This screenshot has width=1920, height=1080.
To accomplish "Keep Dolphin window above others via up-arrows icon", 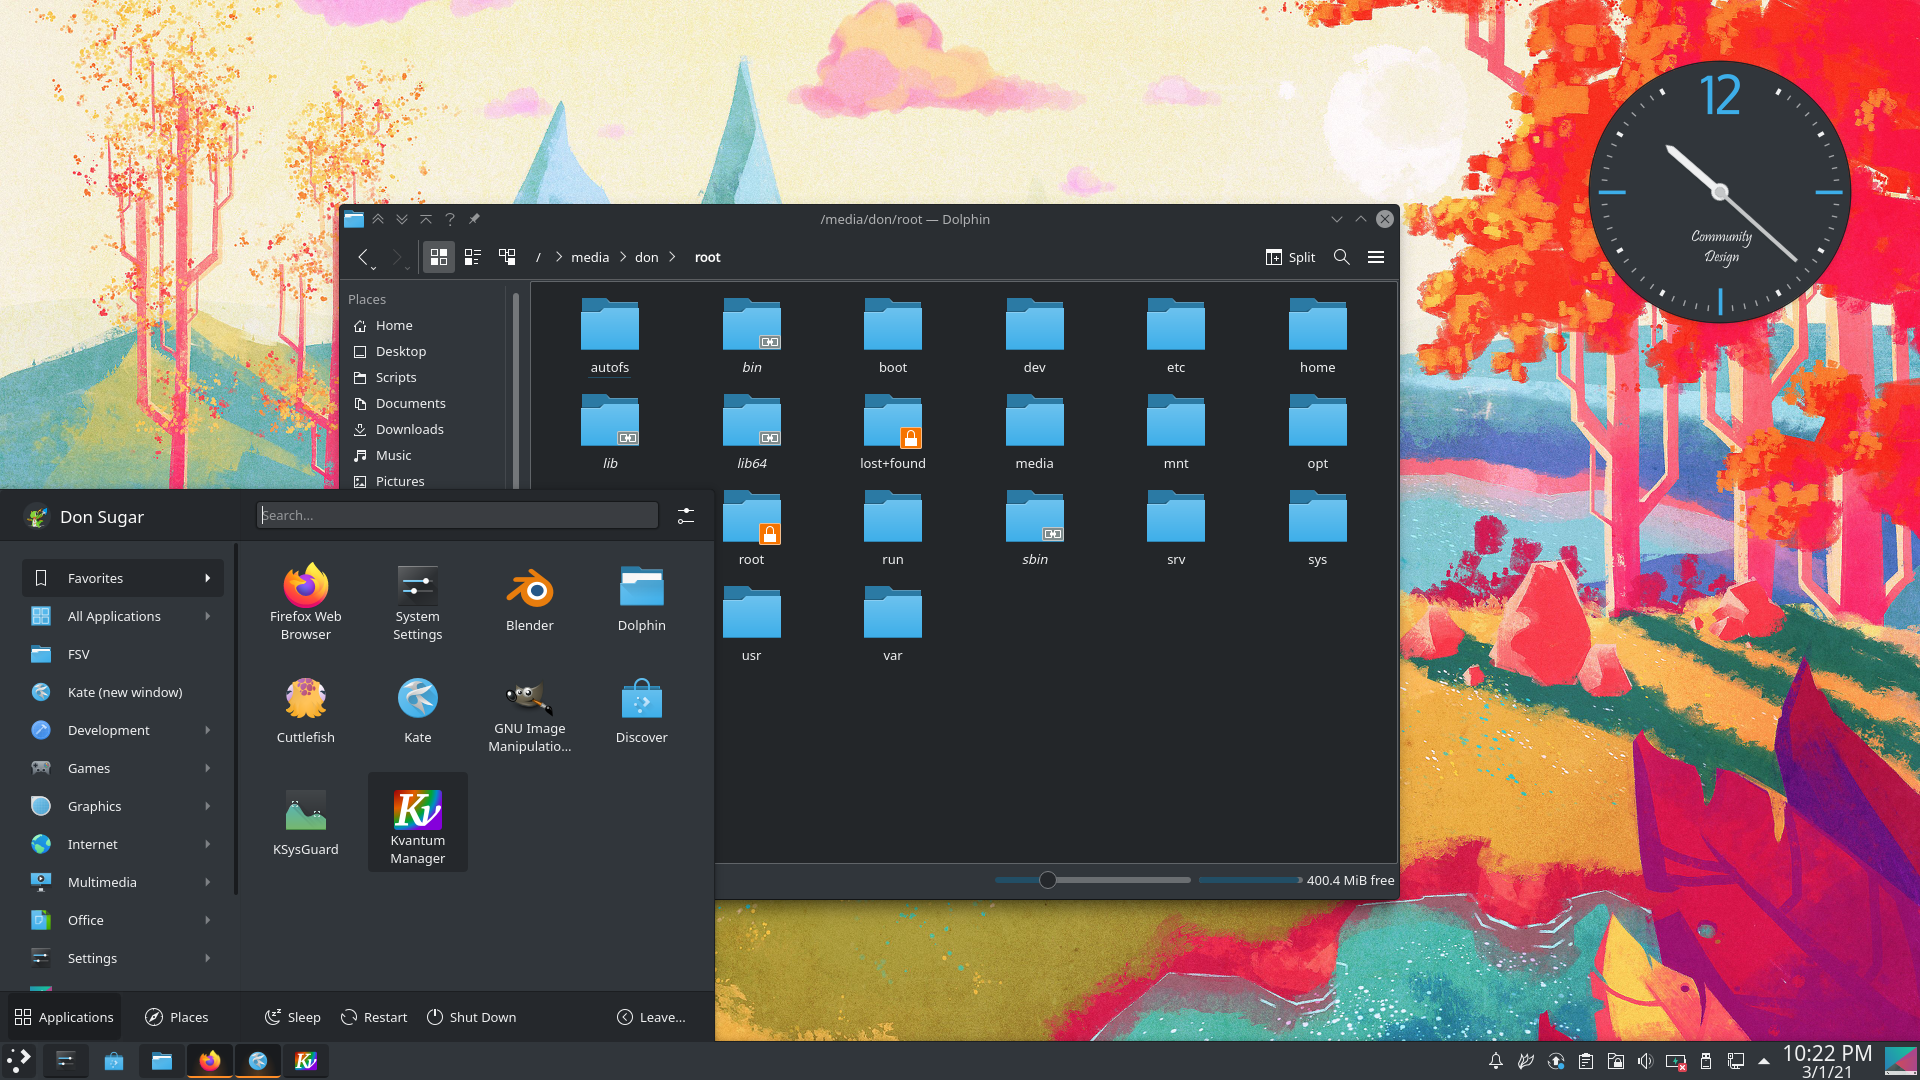I will tap(378, 219).
